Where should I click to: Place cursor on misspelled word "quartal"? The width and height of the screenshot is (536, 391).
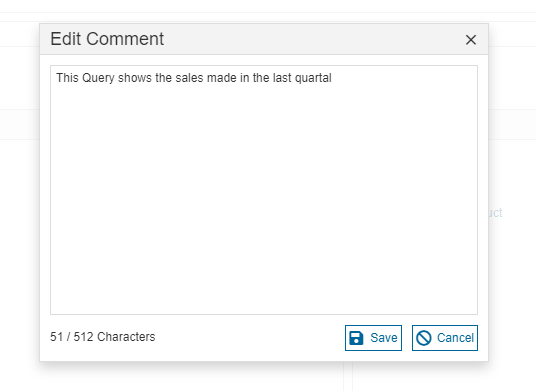pyautogui.click(x=313, y=78)
